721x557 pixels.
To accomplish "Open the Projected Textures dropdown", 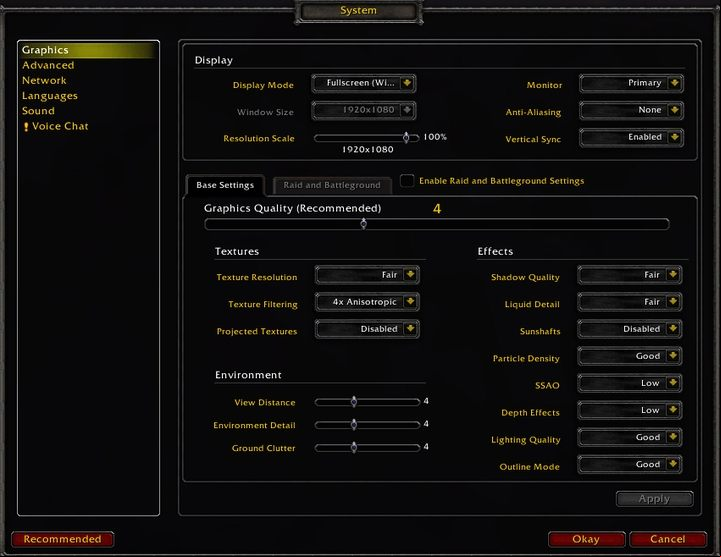I will (x=367, y=329).
